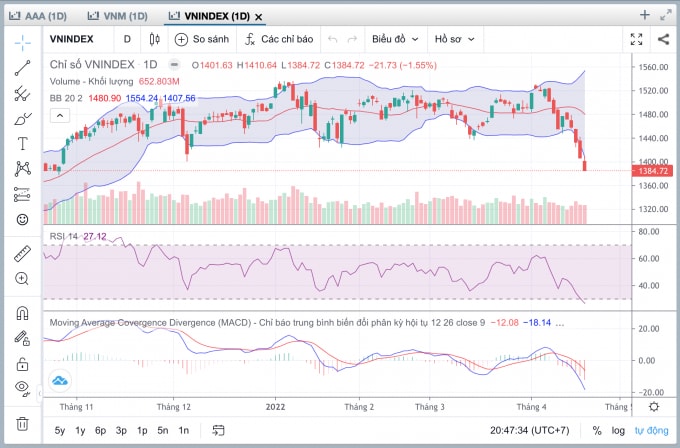This screenshot has height=448, width=680.
Task: Select the 6p time range
Action: [101, 431]
